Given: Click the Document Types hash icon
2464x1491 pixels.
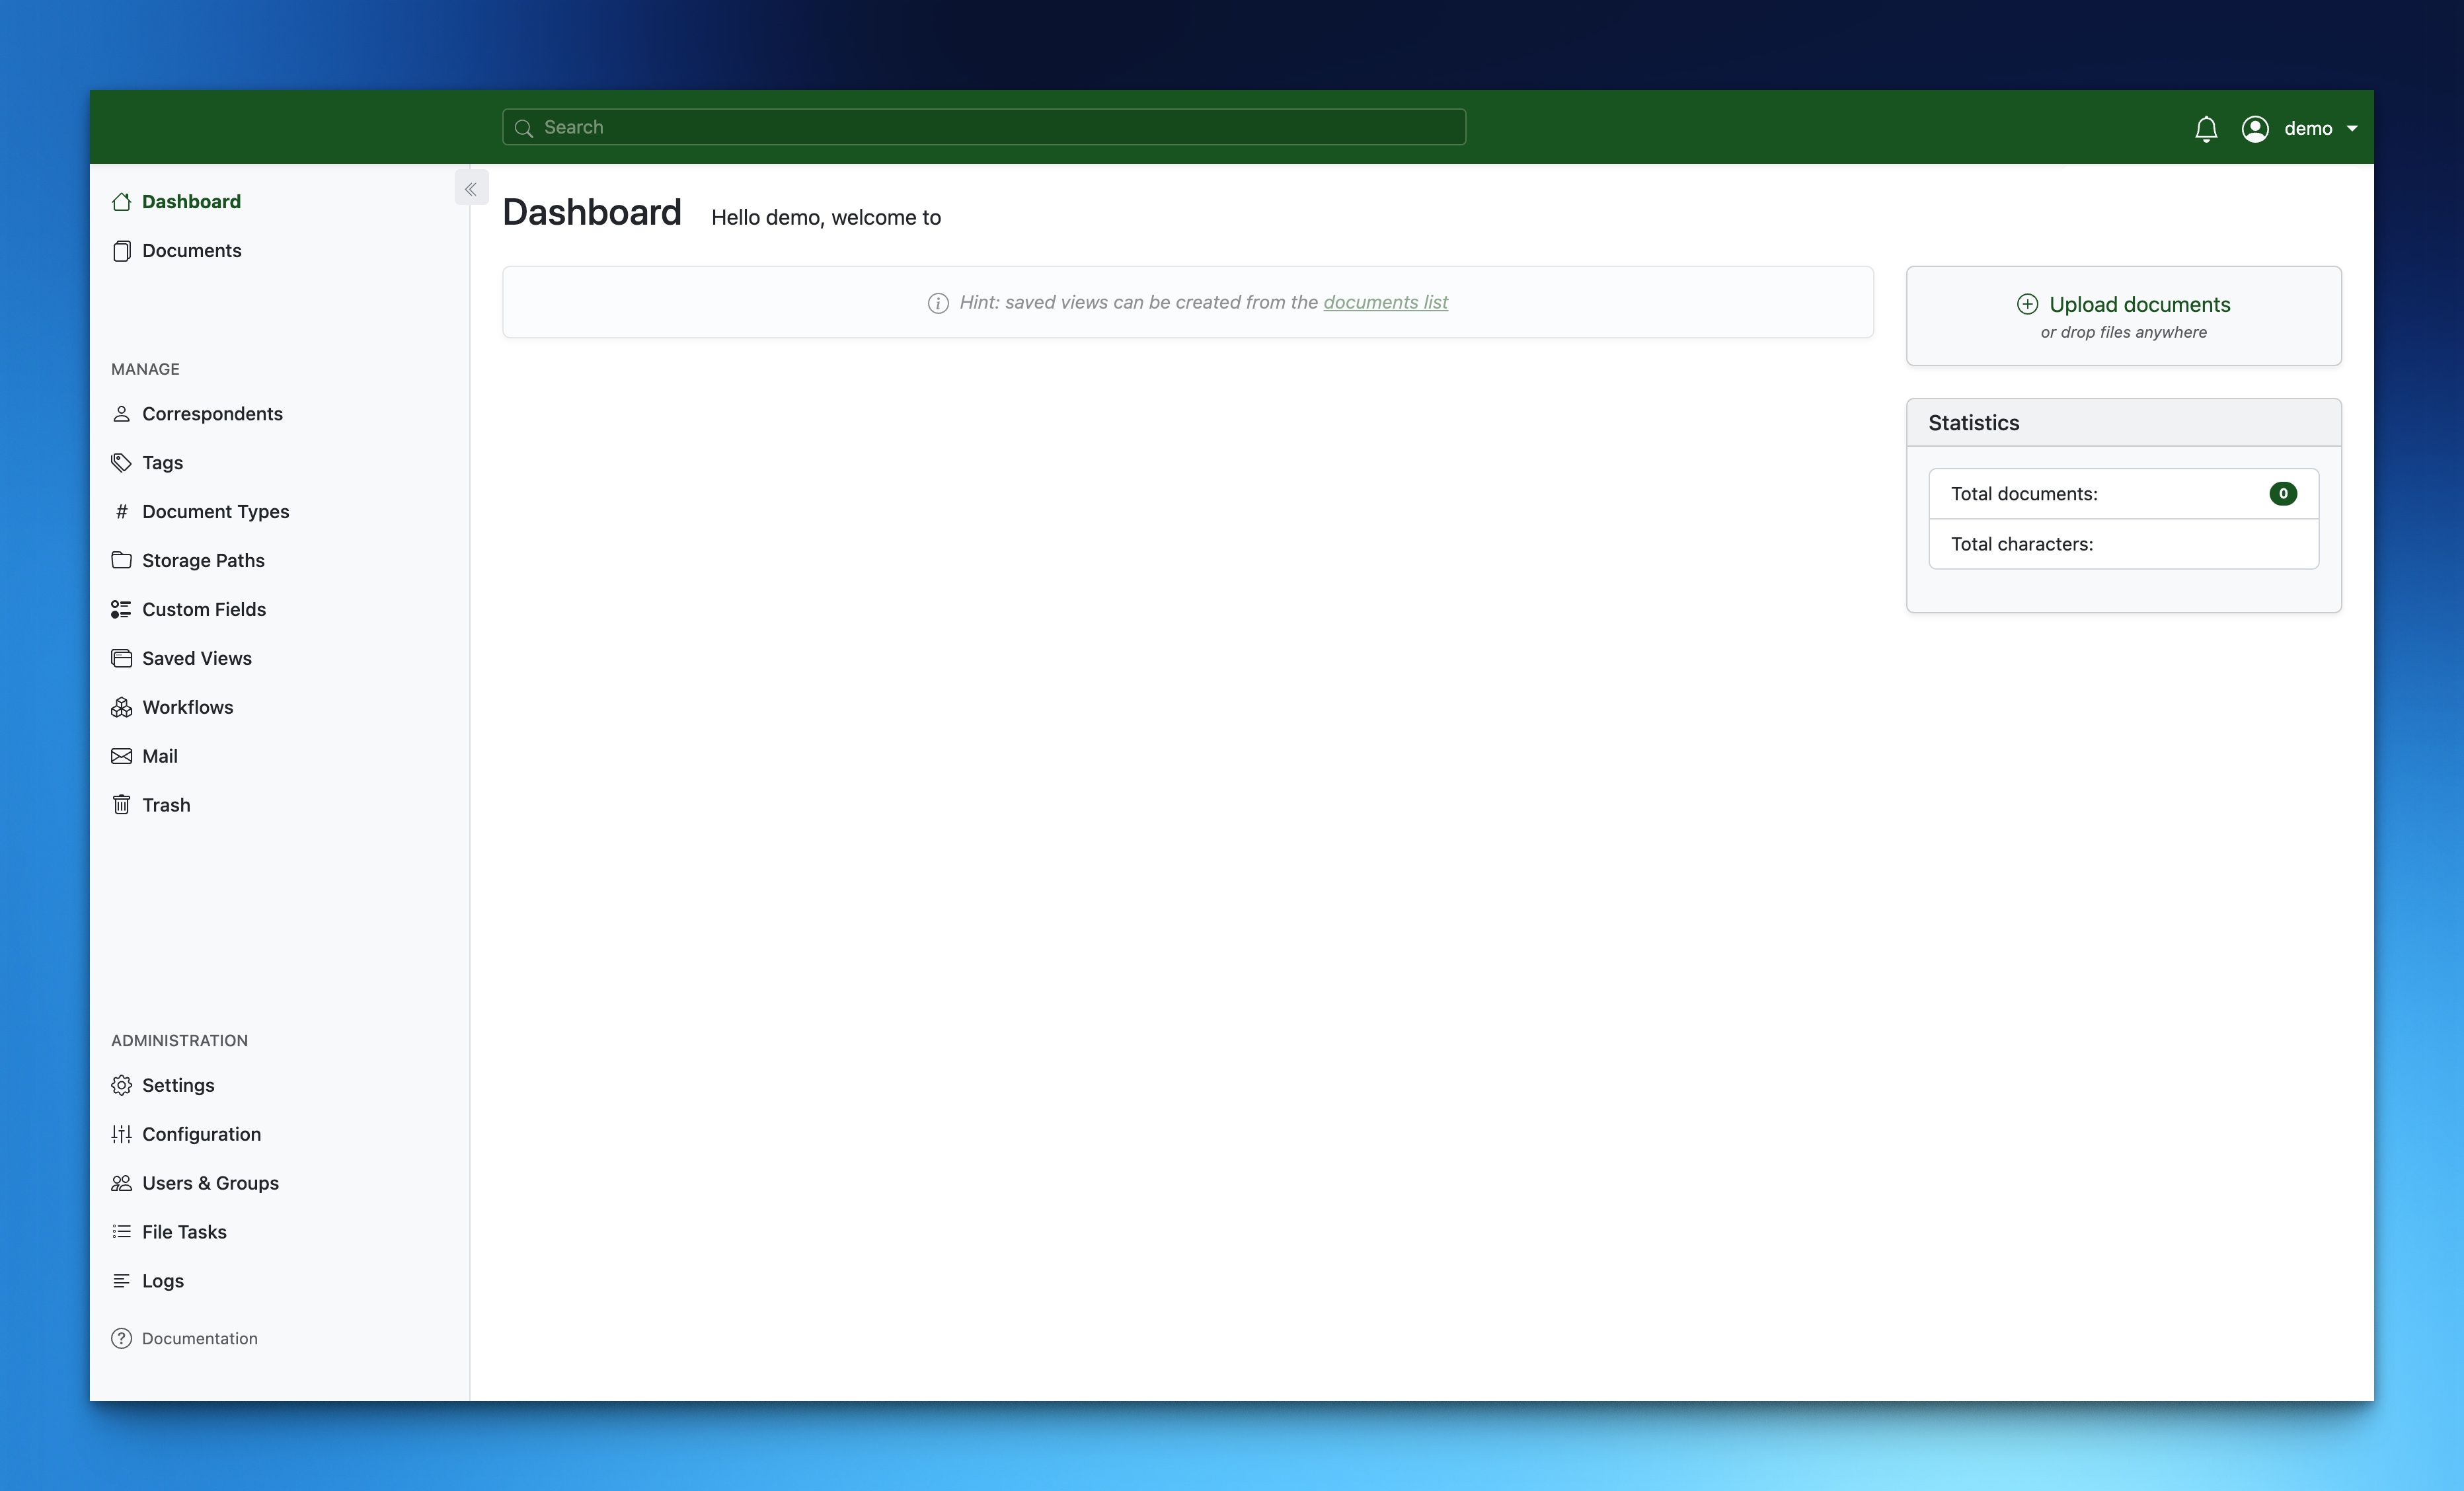Looking at the screenshot, I should click(122, 511).
